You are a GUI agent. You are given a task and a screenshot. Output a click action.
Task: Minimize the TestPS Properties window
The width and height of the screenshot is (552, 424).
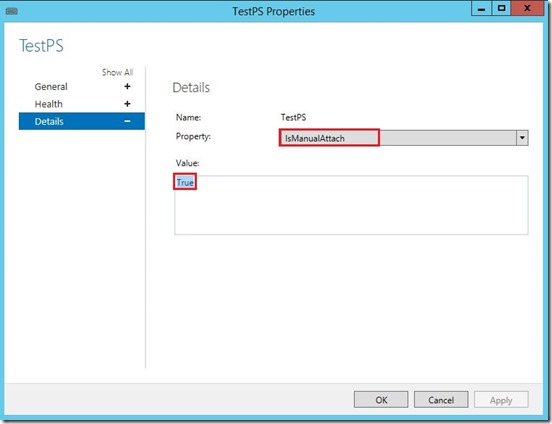click(481, 8)
